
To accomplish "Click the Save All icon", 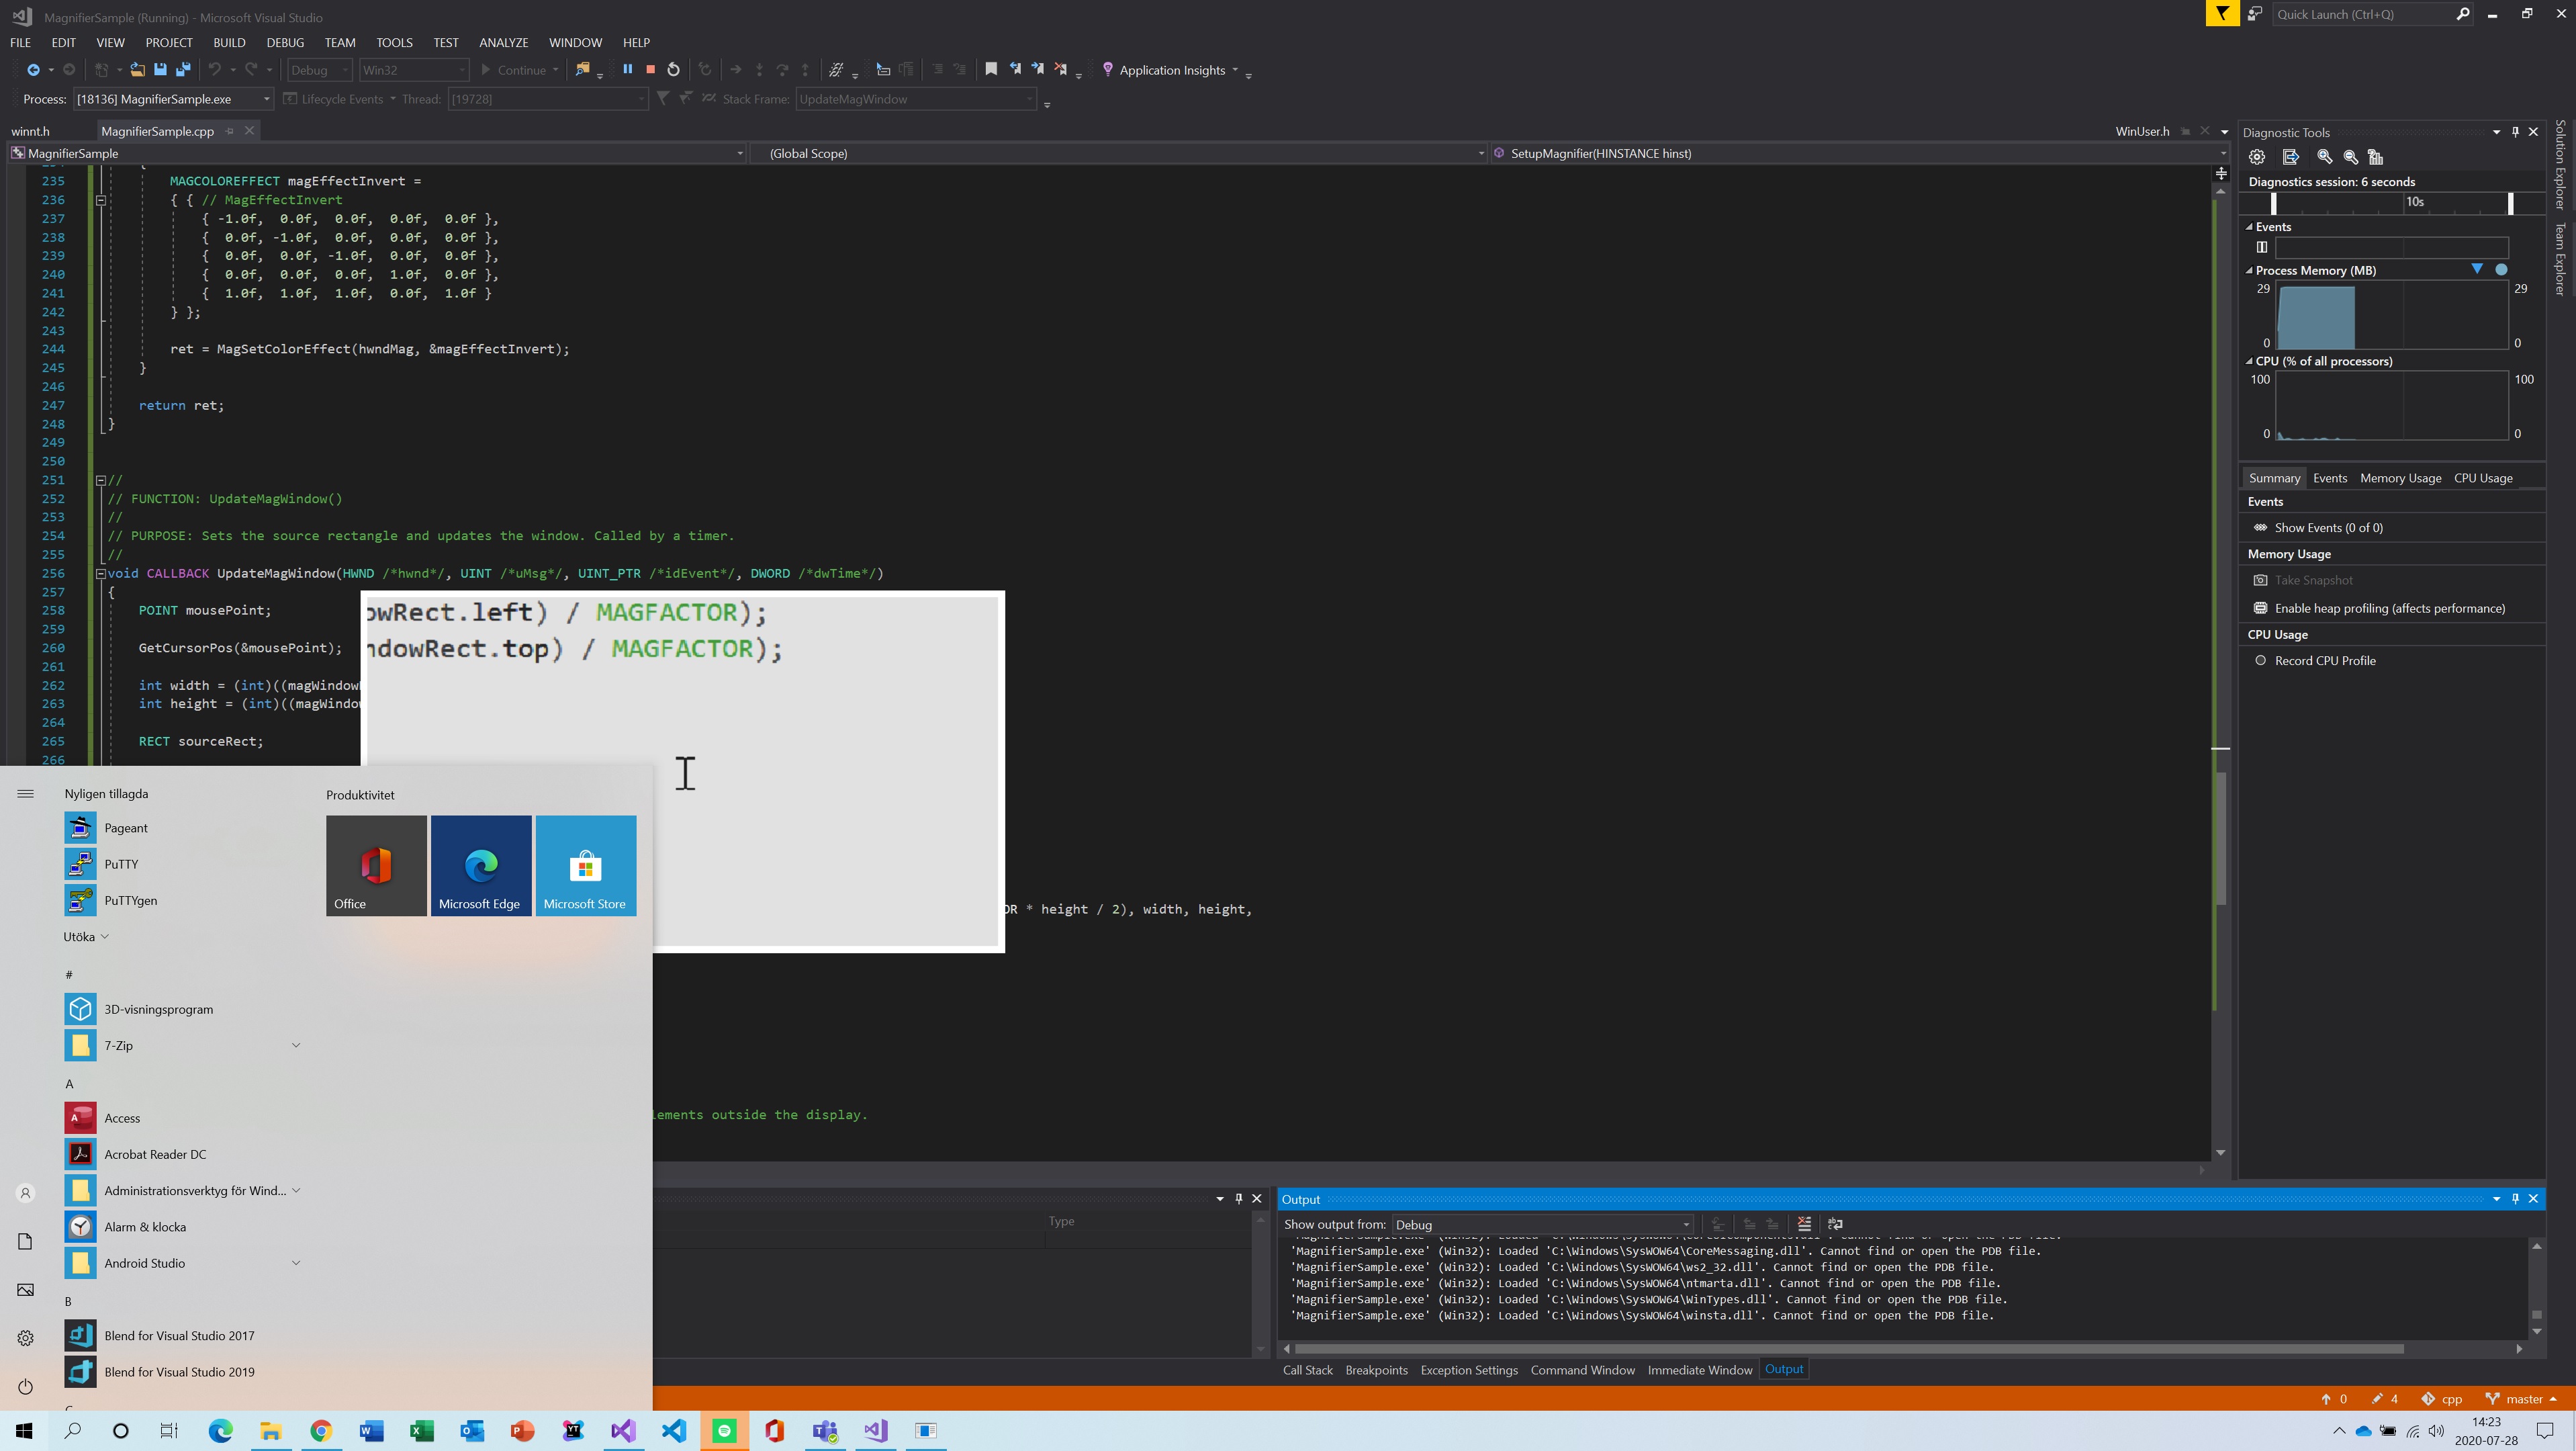I will coord(182,69).
